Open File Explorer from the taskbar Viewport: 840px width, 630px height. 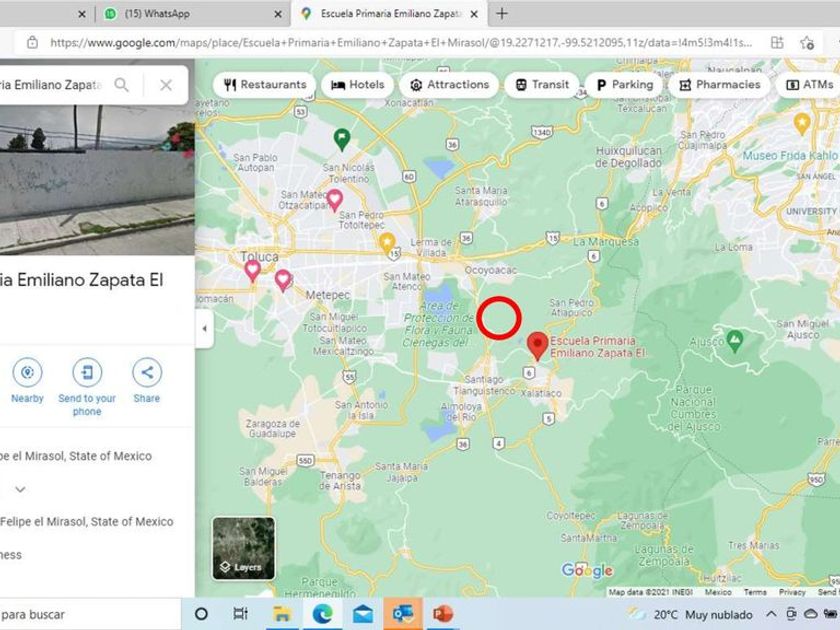click(x=282, y=614)
